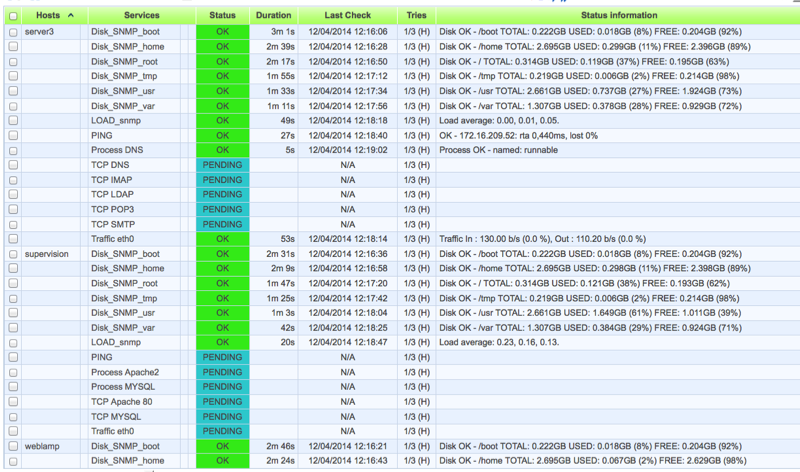Toggle the select-all checkbox in table header
The width and height of the screenshot is (800, 472).
[12, 17]
